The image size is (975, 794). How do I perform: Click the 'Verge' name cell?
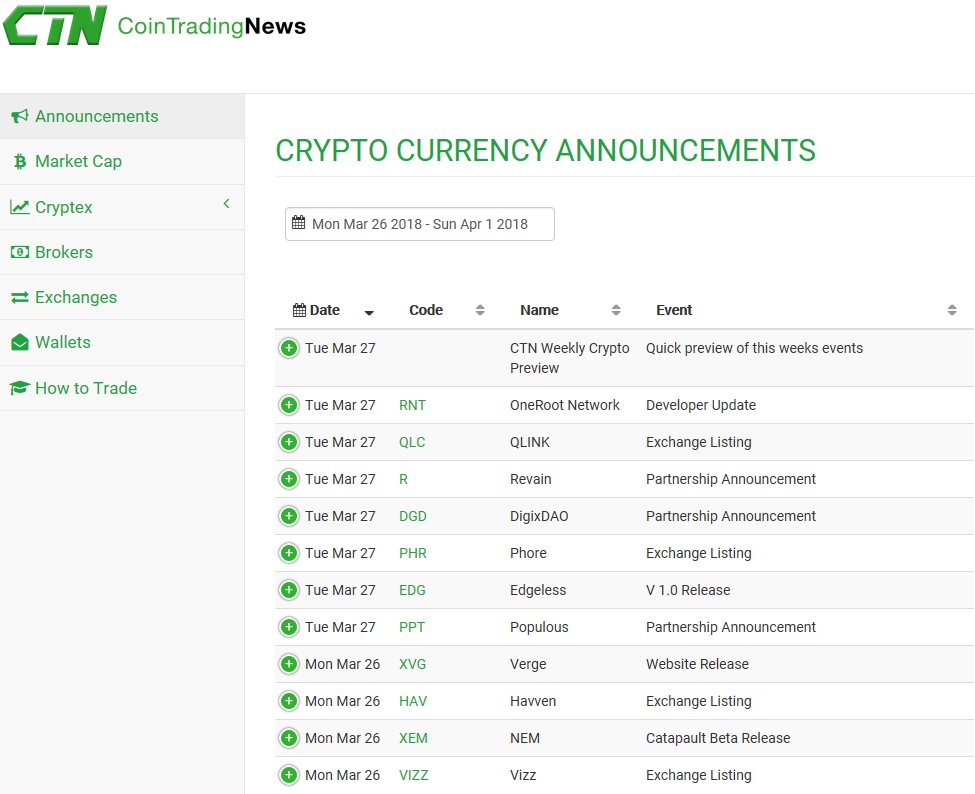528,664
